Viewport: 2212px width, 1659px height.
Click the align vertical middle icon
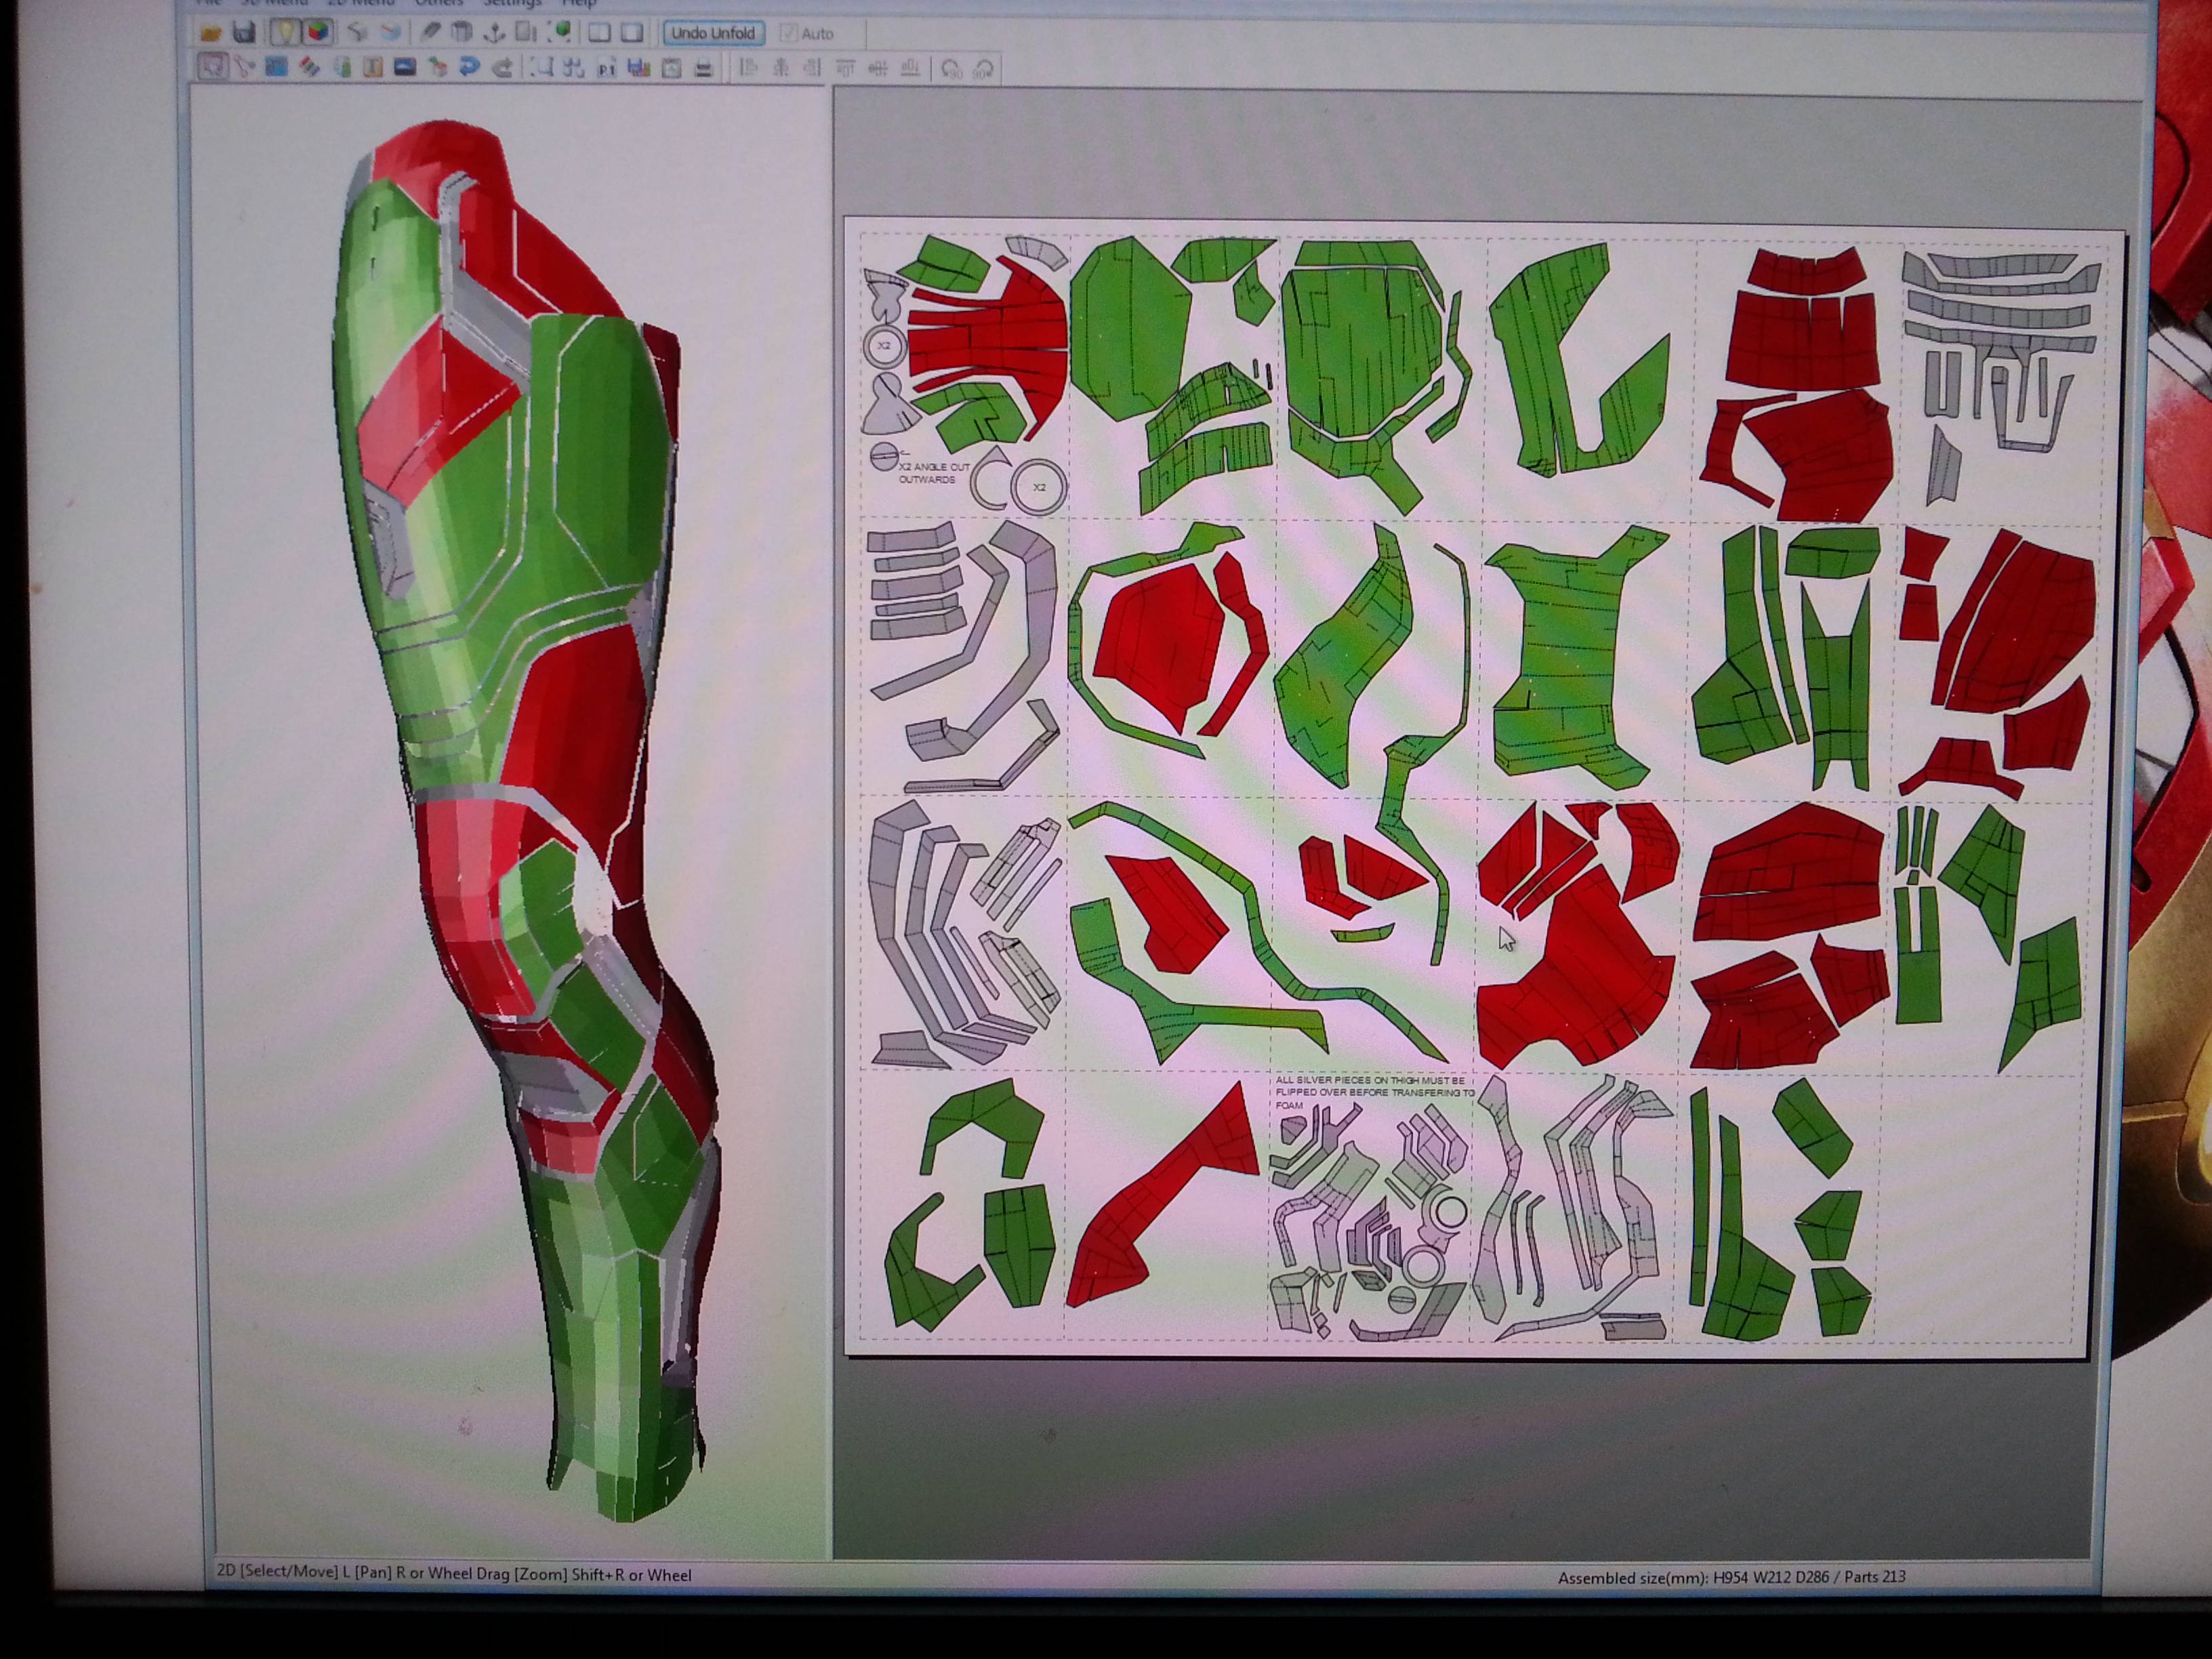coord(878,68)
